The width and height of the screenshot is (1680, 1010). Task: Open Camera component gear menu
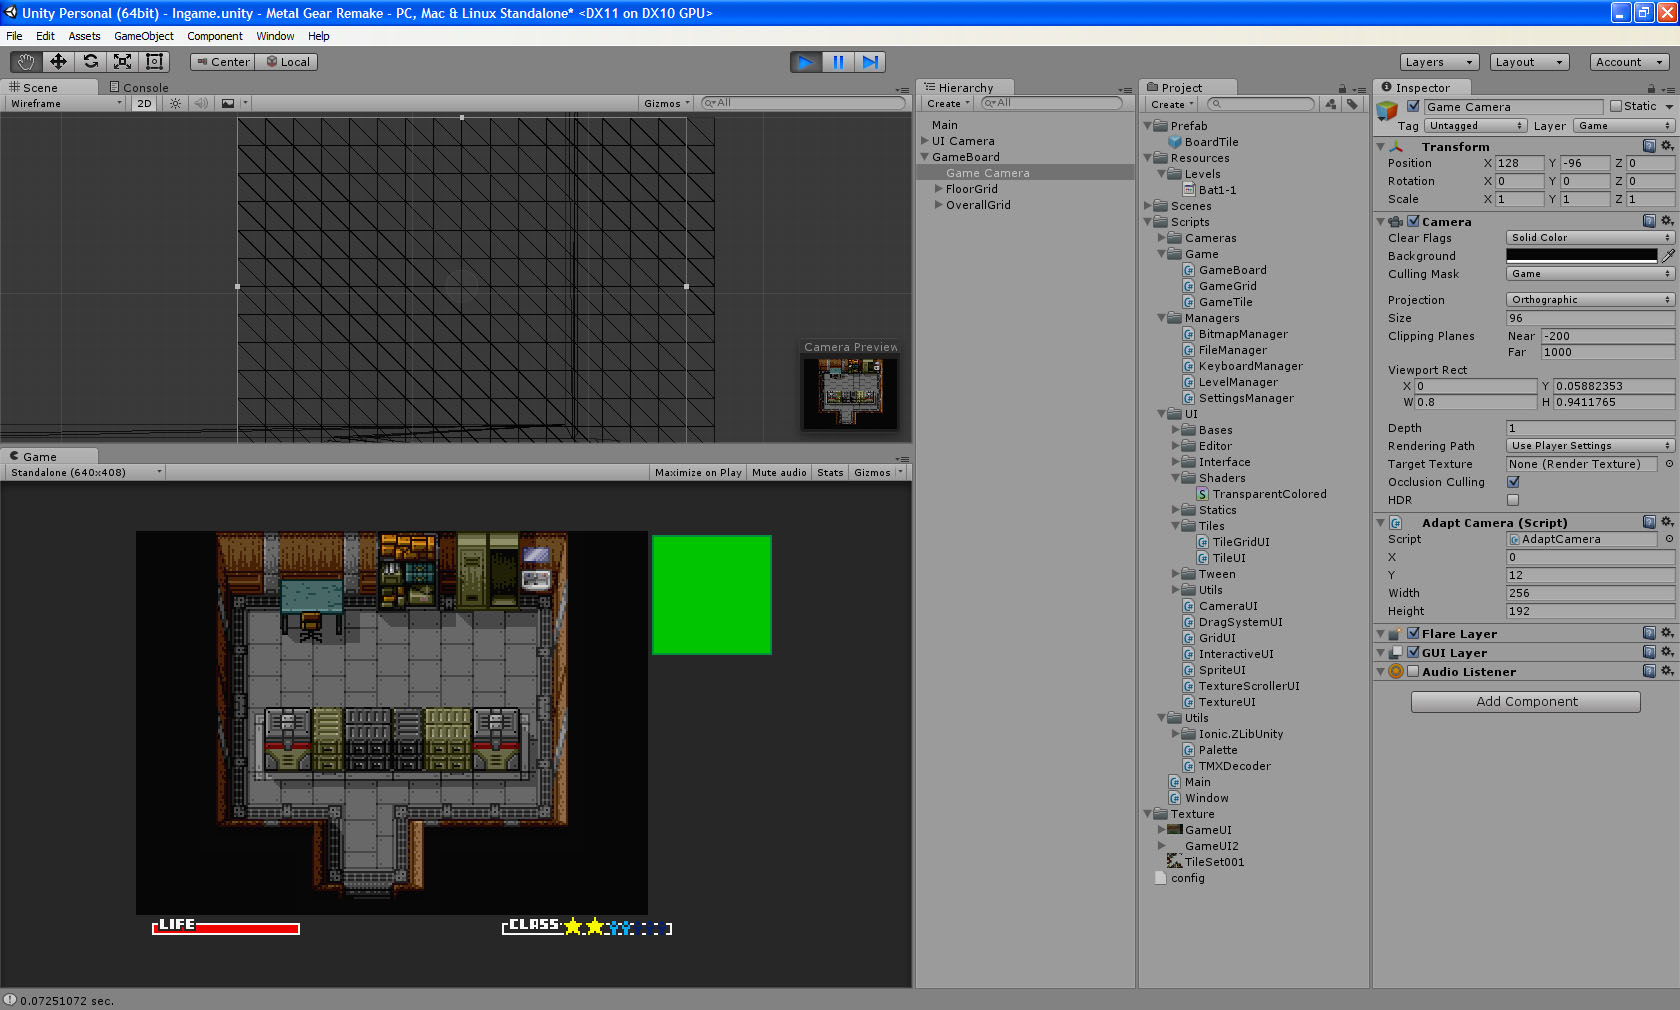(x=1667, y=221)
